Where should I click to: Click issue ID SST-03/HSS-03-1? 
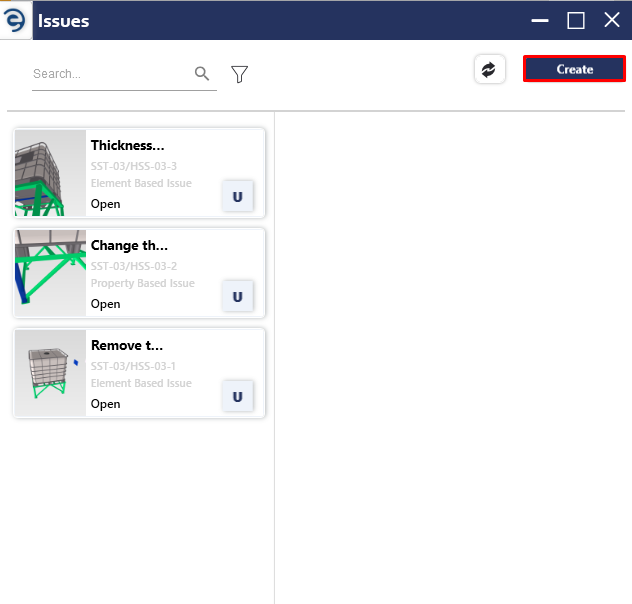[x=133, y=366]
